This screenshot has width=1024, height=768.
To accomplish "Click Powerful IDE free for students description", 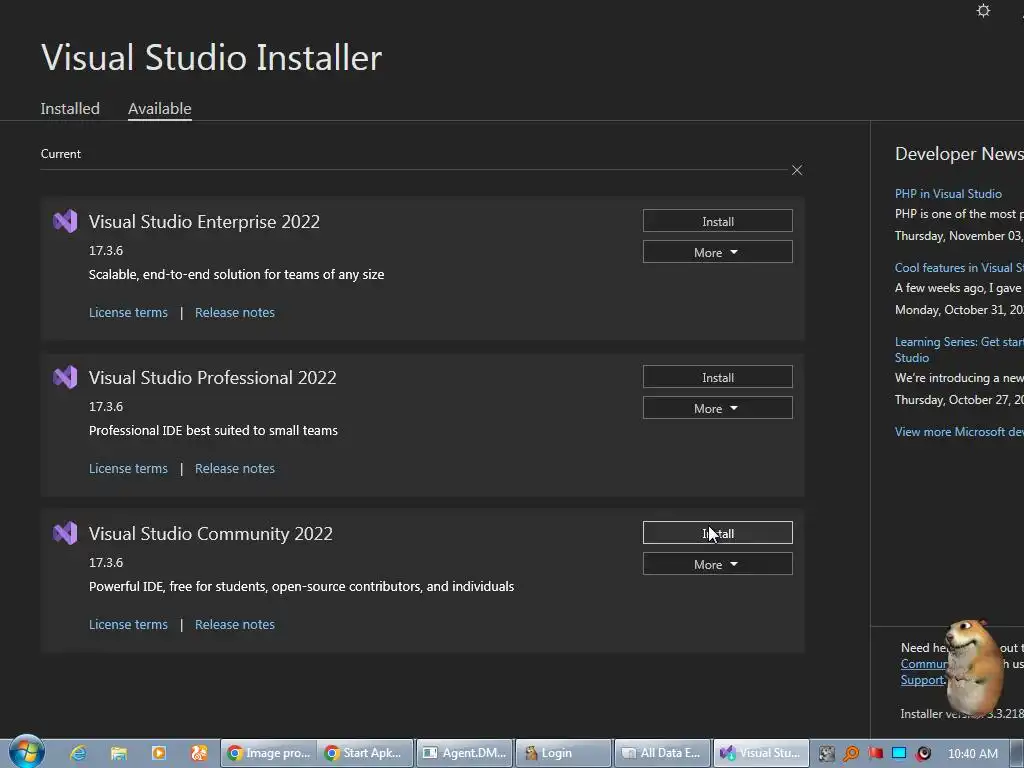I will click(x=301, y=586).
